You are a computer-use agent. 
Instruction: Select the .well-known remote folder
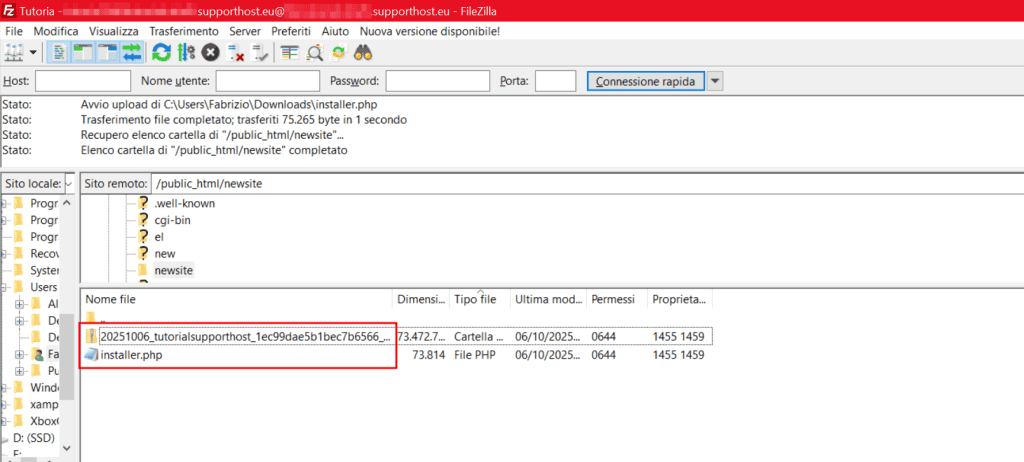tap(184, 203)
